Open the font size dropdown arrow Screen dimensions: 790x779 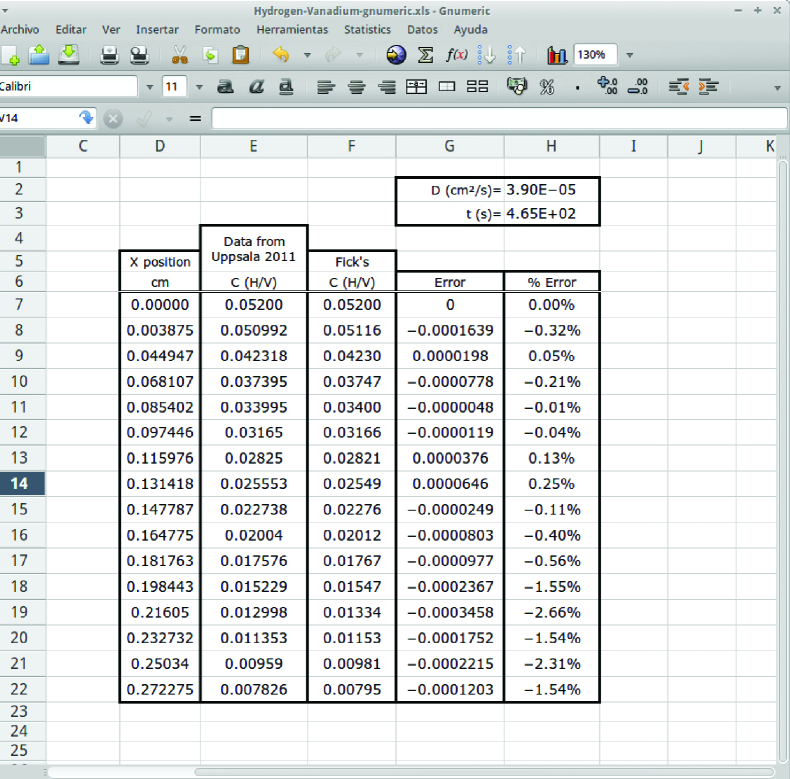pos(198,87)
